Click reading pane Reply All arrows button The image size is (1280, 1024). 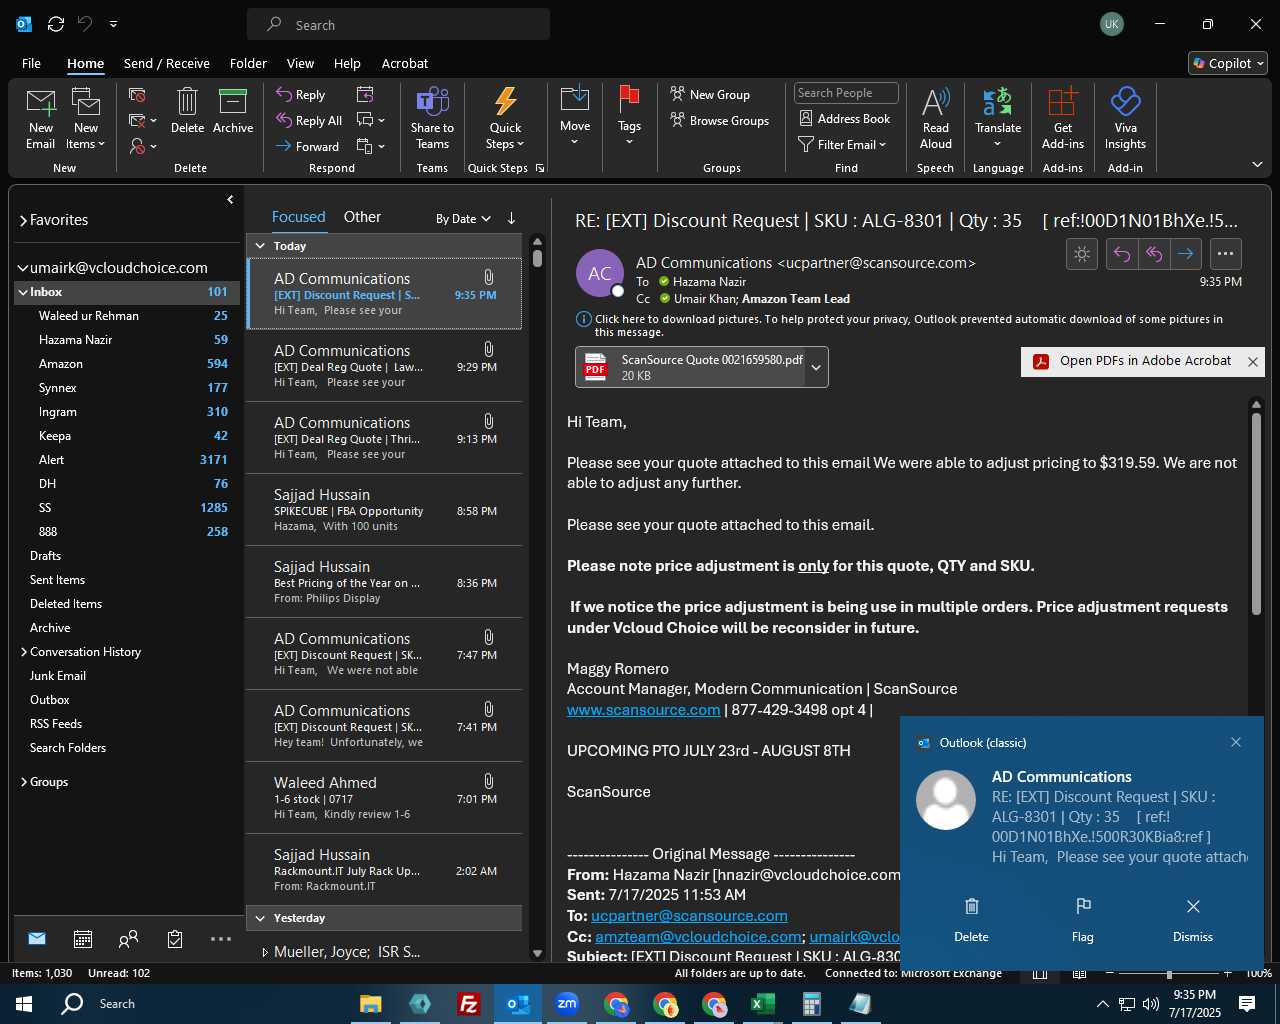click(1154, 254)
